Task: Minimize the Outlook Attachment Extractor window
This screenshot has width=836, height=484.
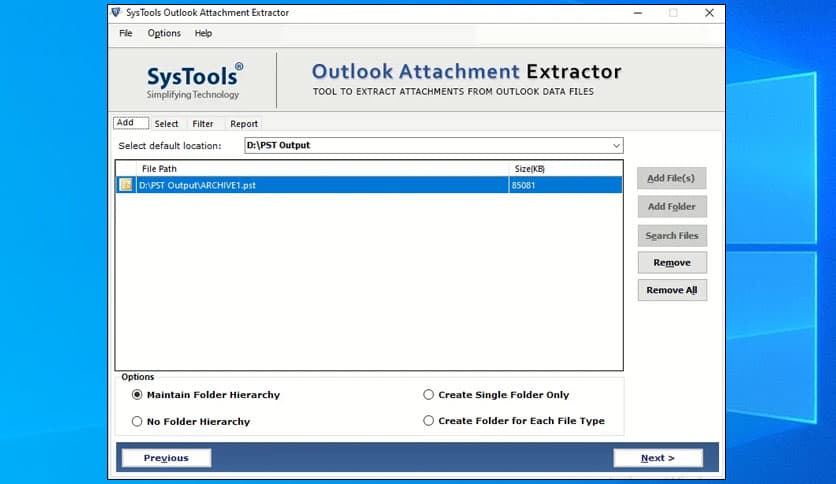Action: 638,13
